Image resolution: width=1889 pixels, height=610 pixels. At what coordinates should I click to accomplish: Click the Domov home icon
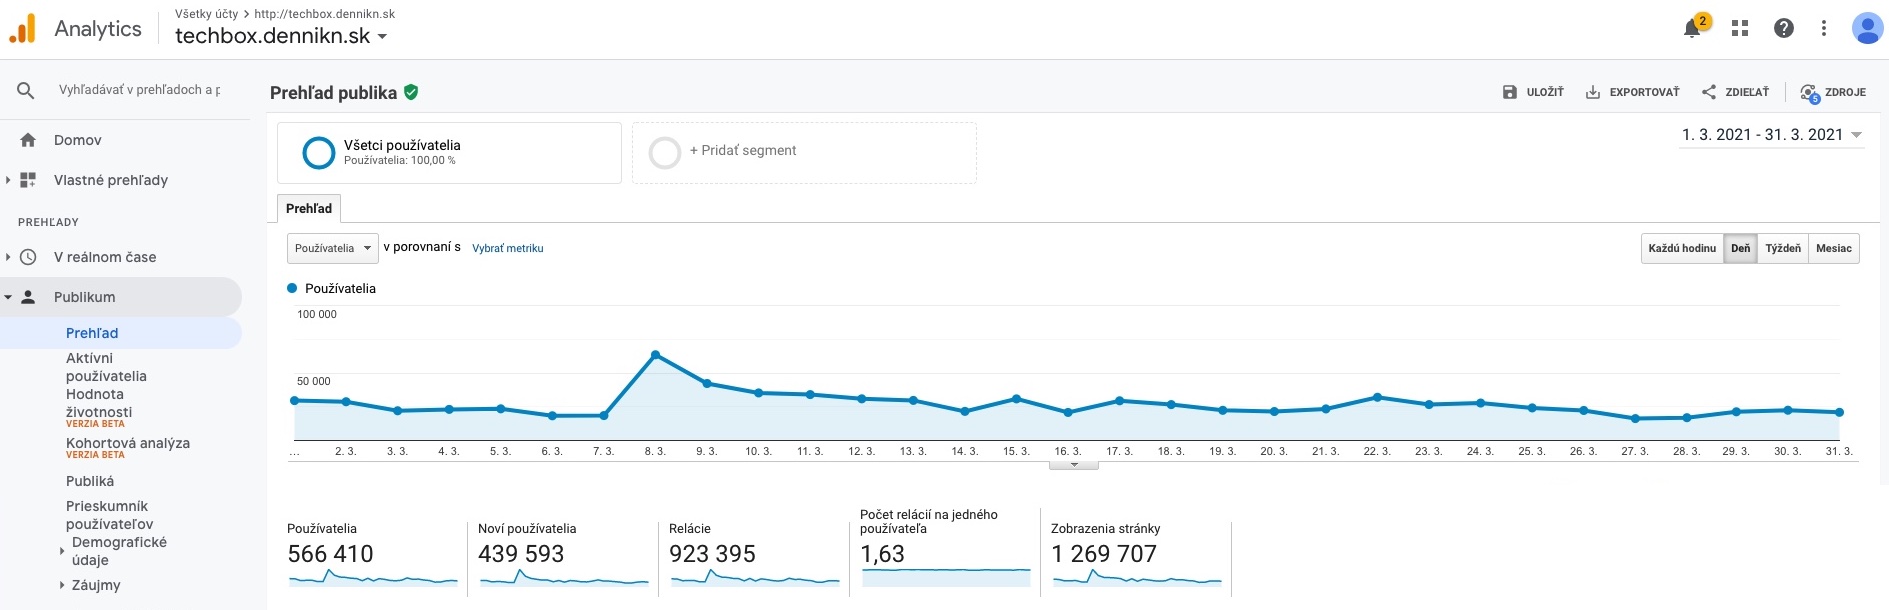point(28,140)
